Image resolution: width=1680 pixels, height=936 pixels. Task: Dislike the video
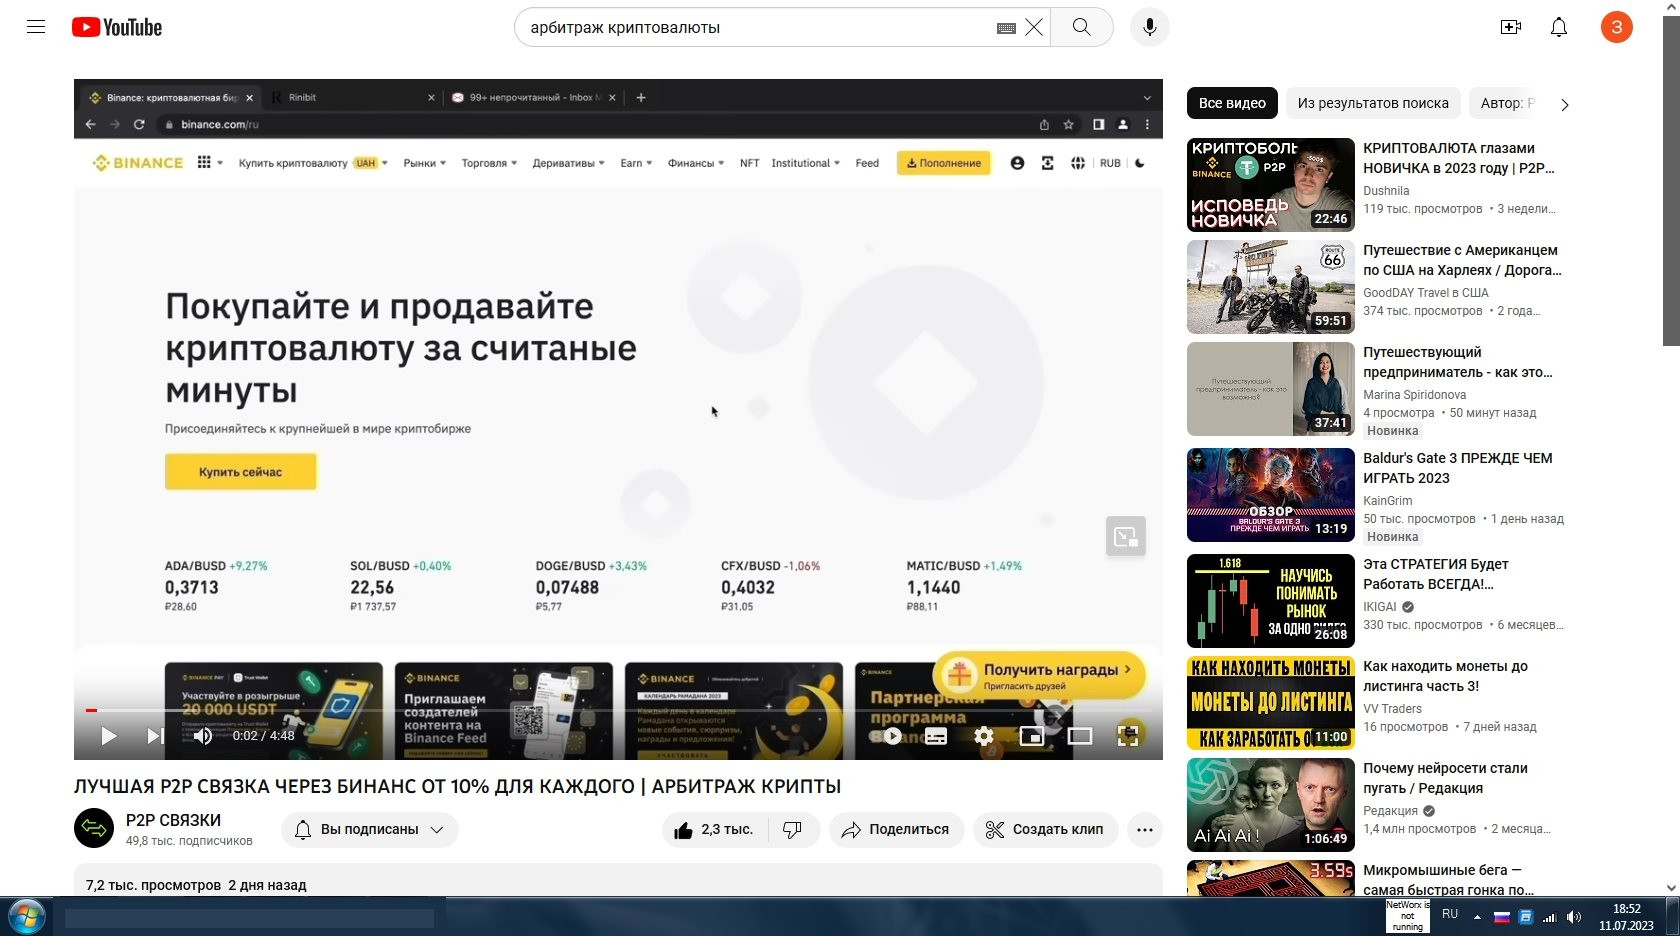(x=793, y=830)
